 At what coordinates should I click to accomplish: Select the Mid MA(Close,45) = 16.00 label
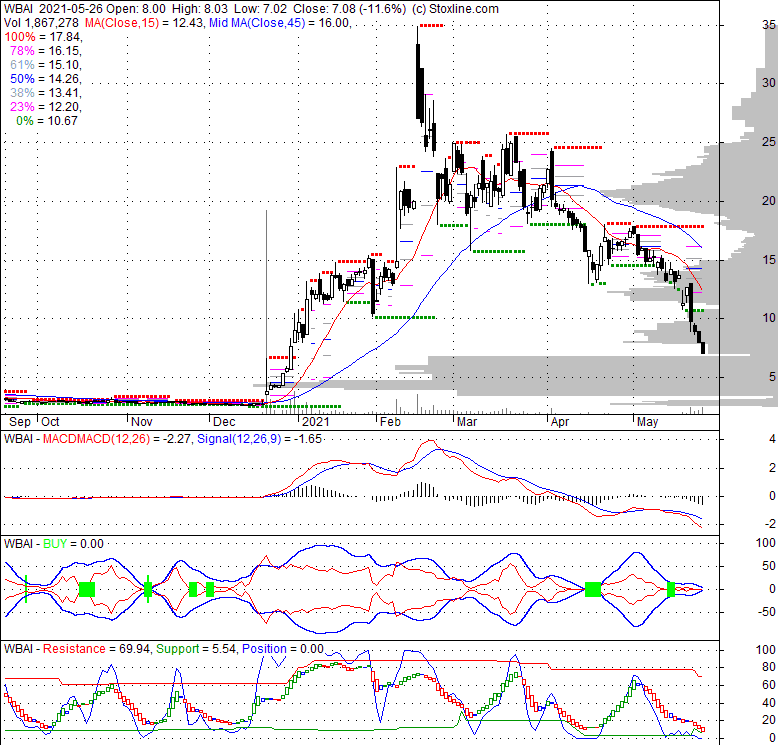(280, 22)
